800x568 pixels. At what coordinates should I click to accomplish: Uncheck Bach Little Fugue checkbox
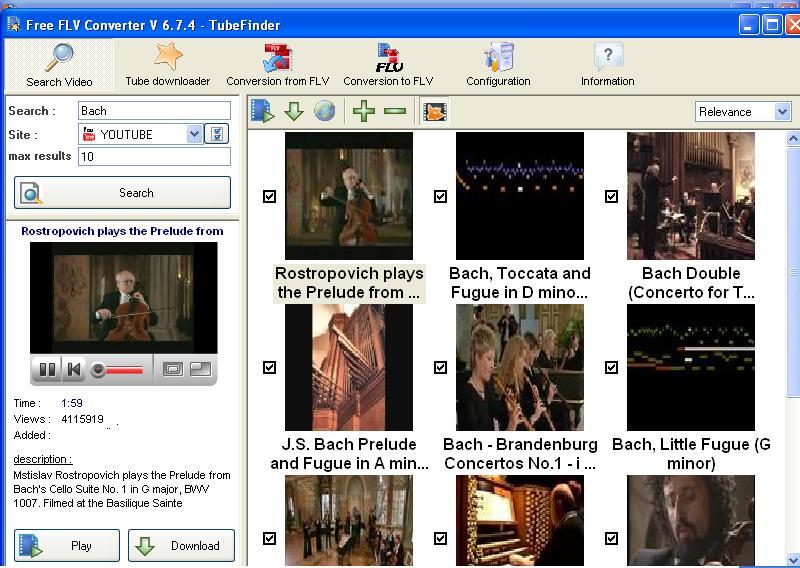[611, 367]
